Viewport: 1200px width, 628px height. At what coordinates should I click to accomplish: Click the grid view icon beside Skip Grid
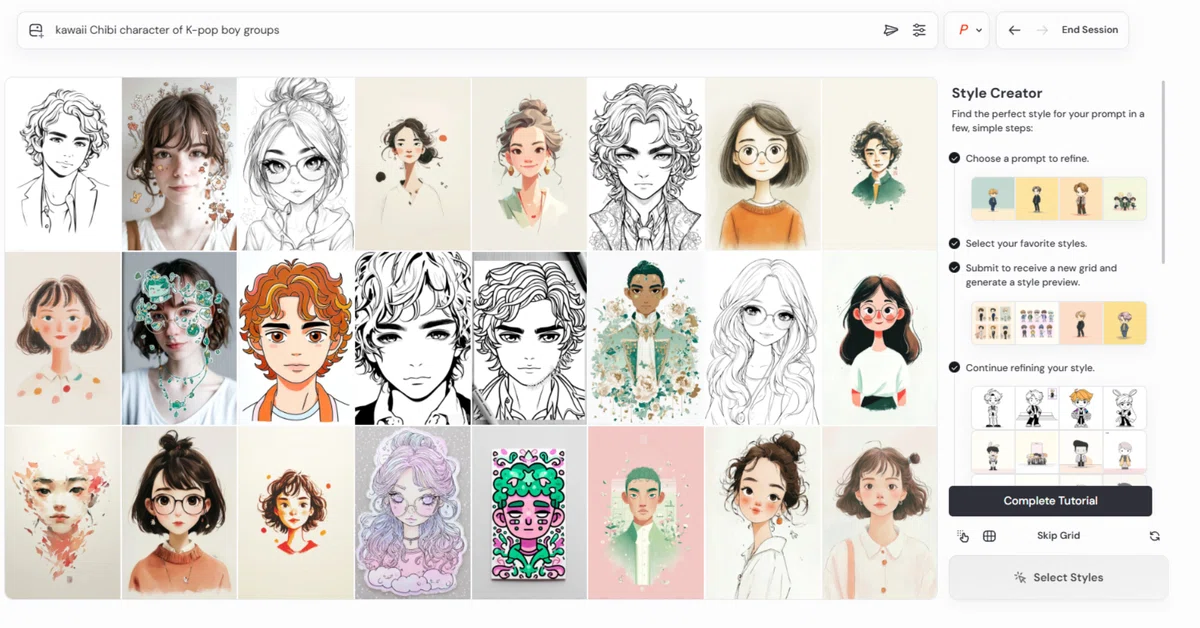pos(989,536)
